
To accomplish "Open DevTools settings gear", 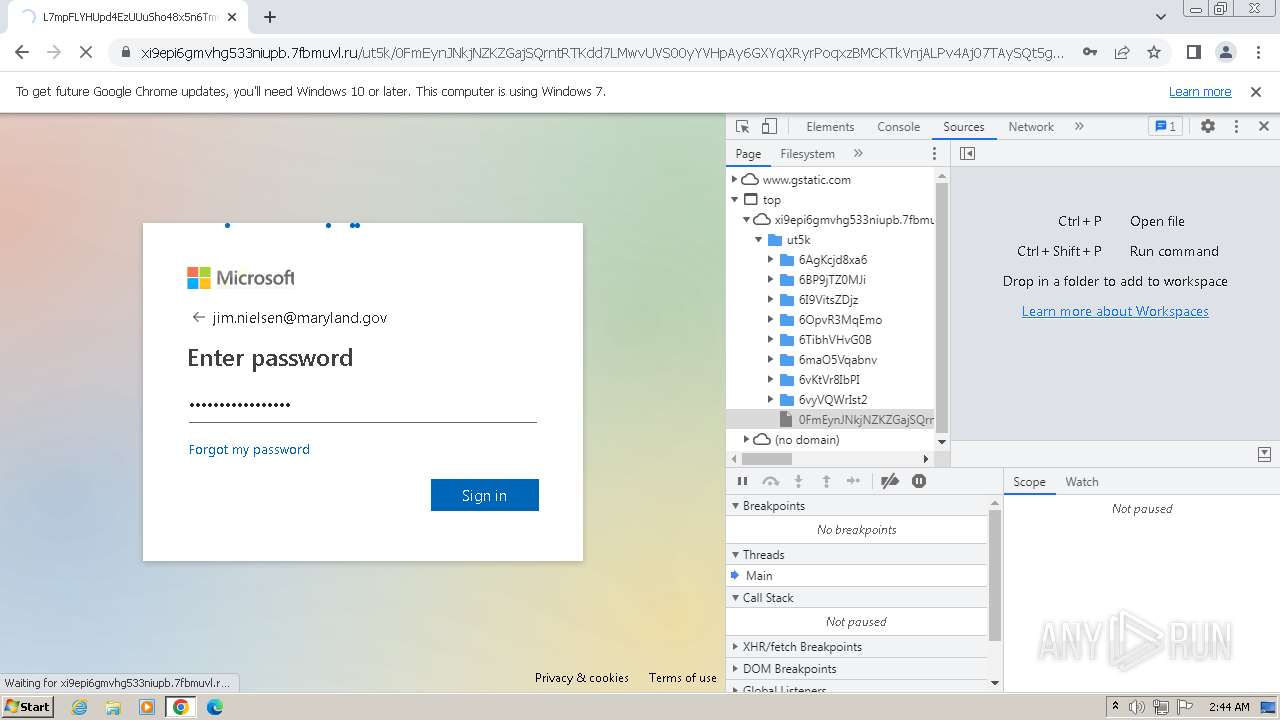I will [x=1208, y=127].
